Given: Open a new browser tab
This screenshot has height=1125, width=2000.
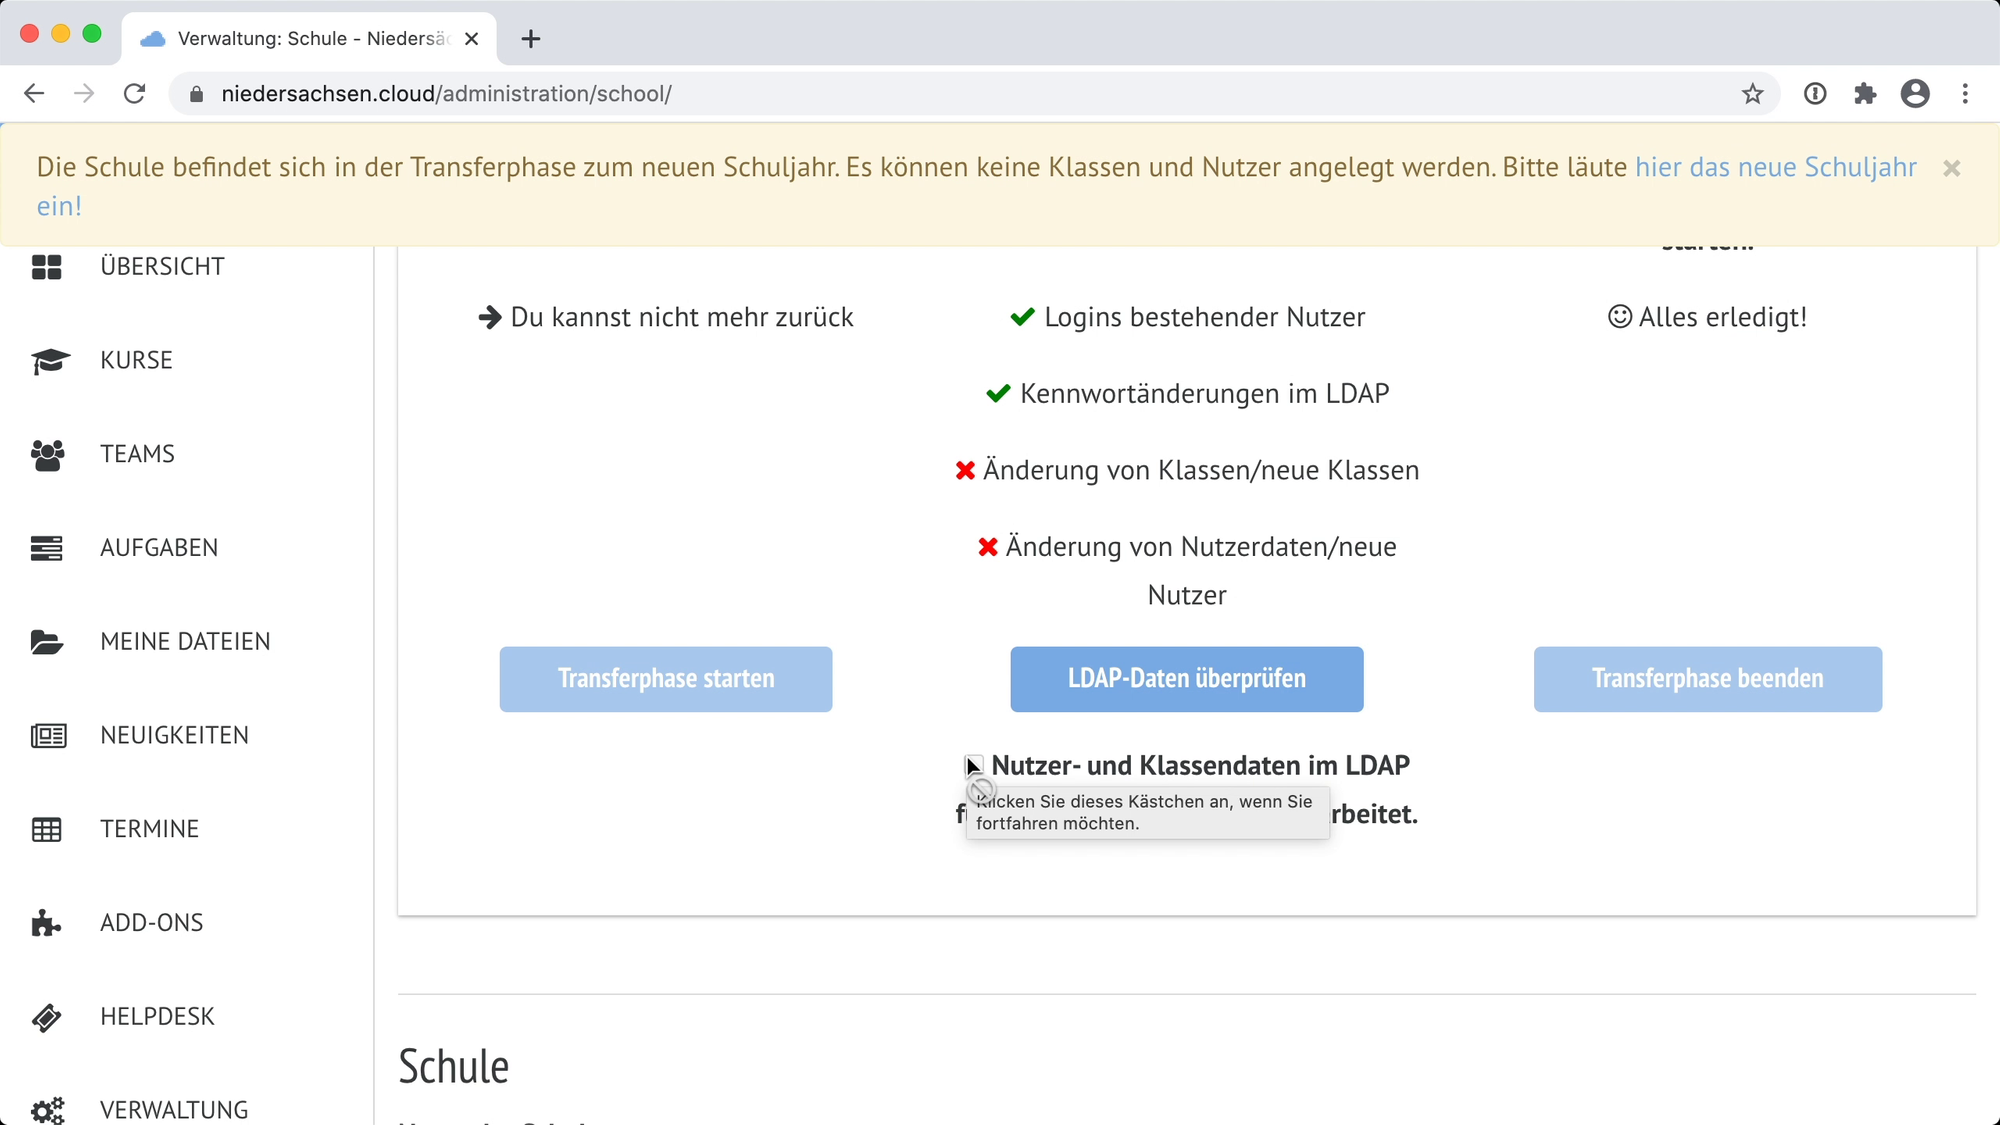Looking at the screenshot, I should point(531,39).
